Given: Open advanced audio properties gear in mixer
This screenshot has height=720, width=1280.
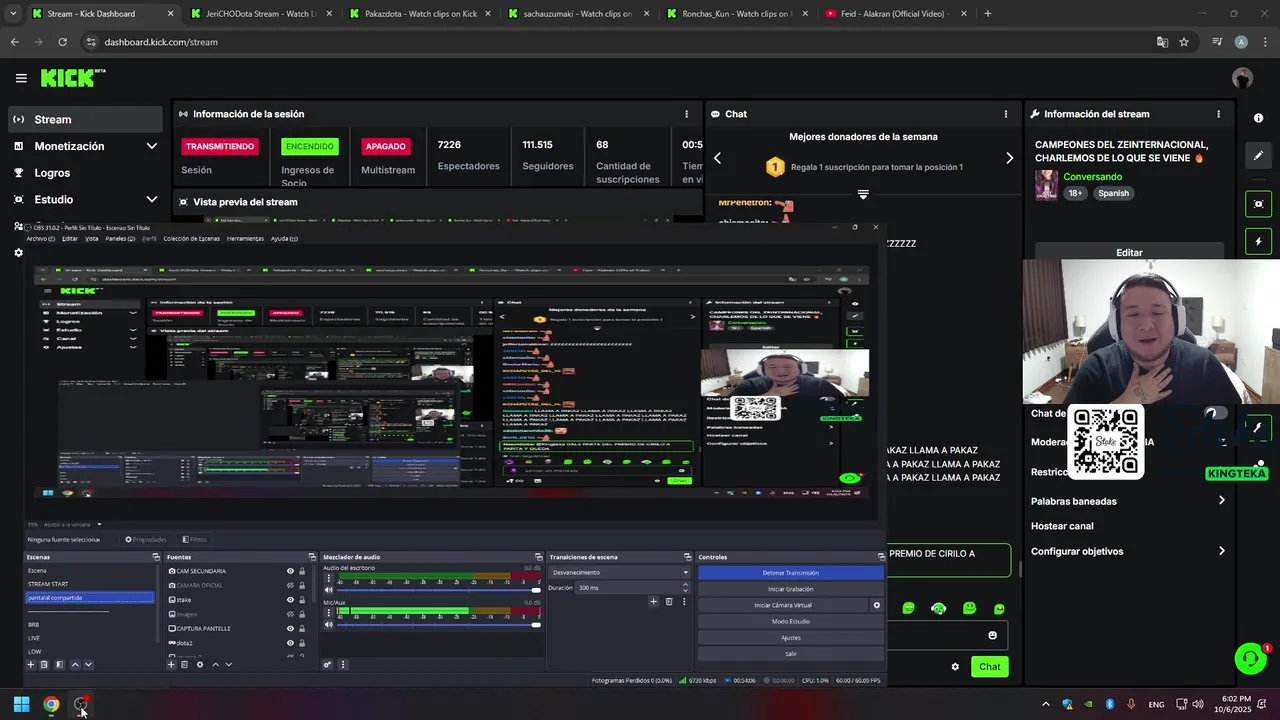Looking at the screenshot, I should click(327, 664).
